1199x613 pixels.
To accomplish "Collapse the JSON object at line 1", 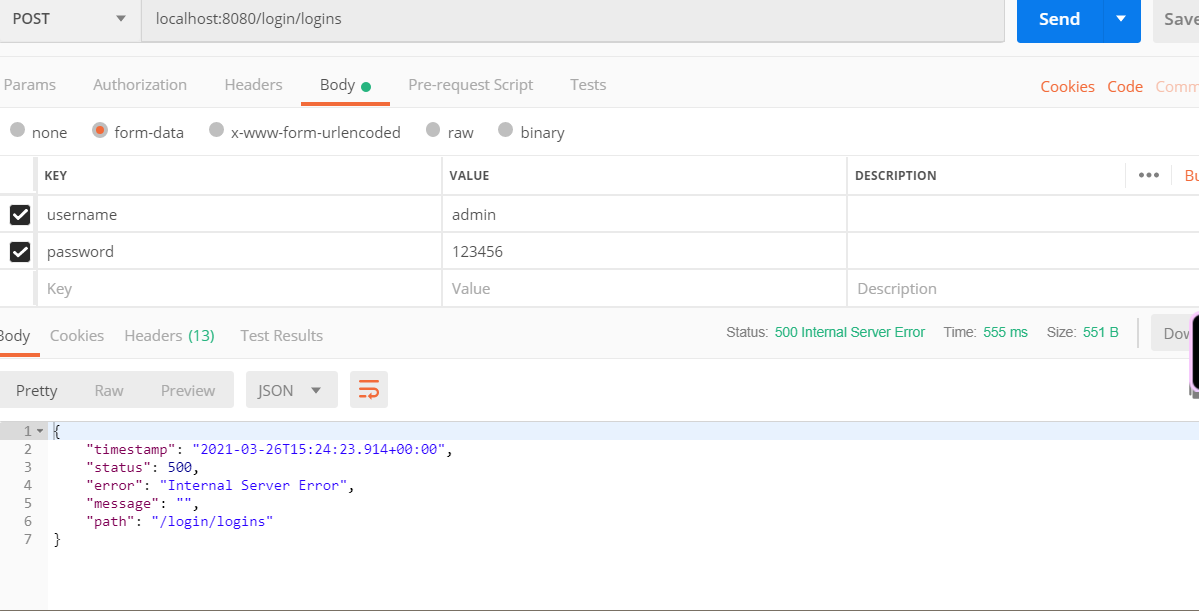I will pos(40,432).
